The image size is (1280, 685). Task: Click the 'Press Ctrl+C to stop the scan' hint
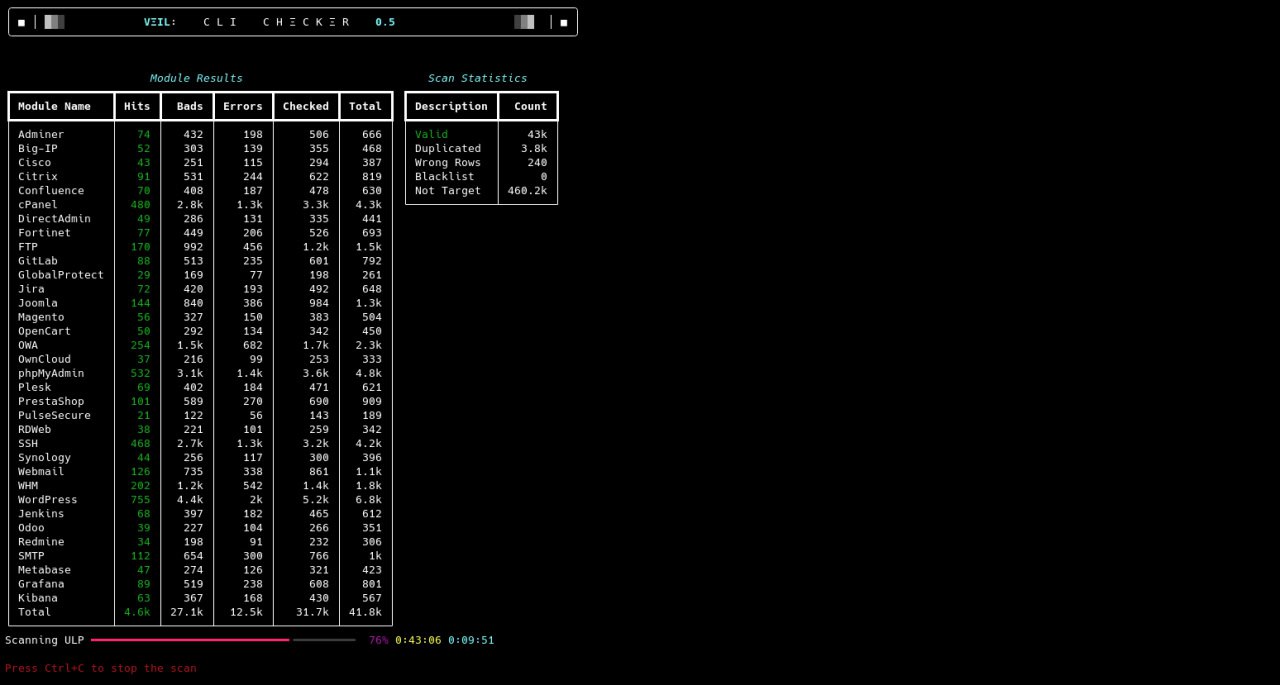[101, 668]
